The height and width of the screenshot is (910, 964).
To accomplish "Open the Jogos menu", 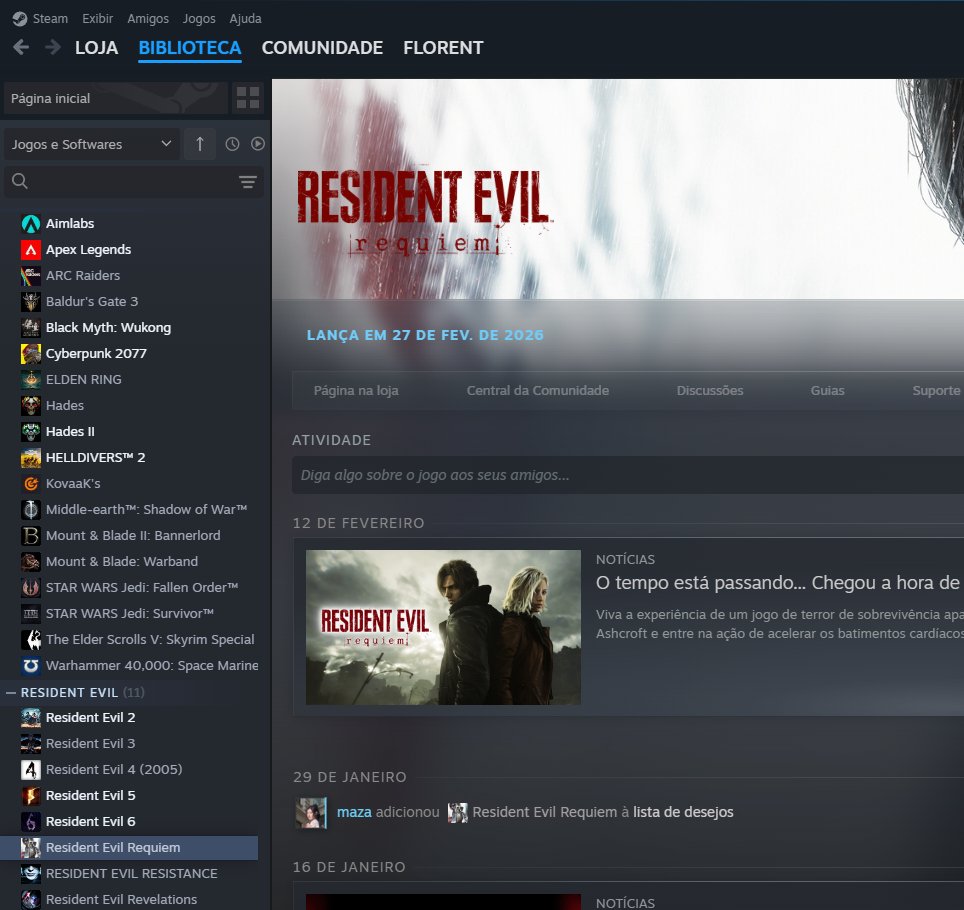I will click(x=199, y=18).
